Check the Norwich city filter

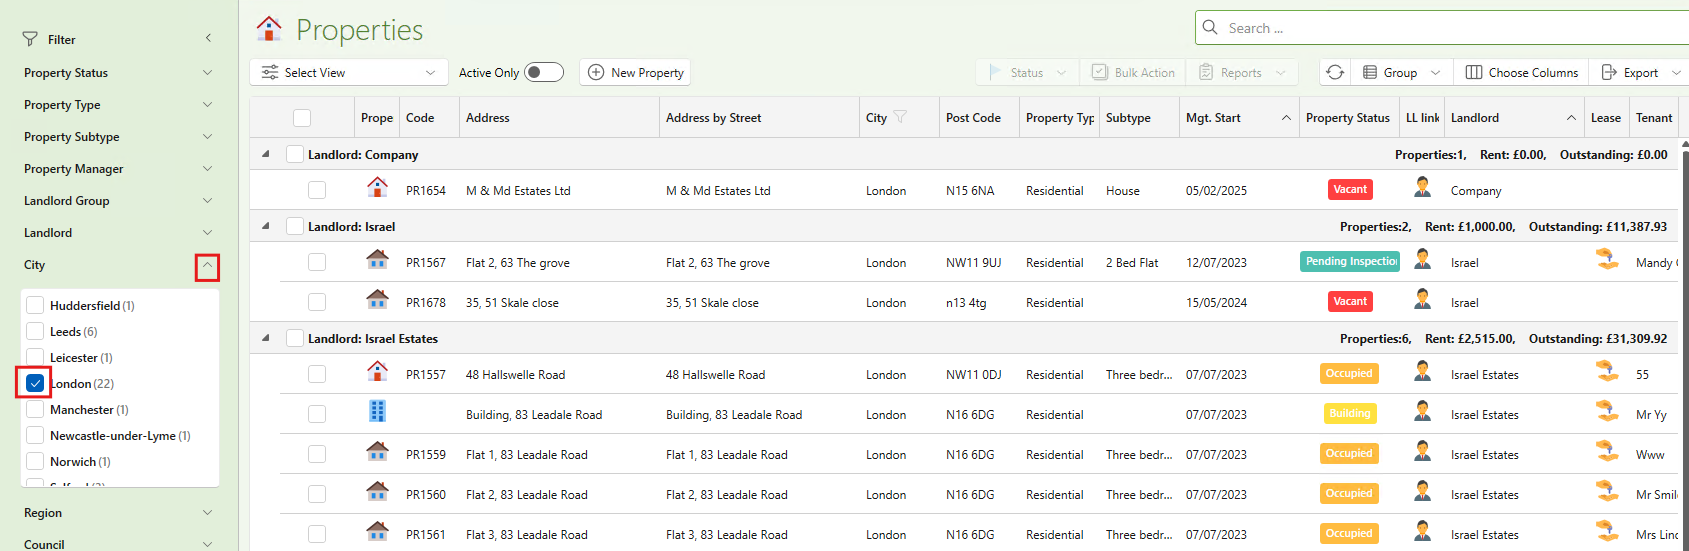[35, 461]
